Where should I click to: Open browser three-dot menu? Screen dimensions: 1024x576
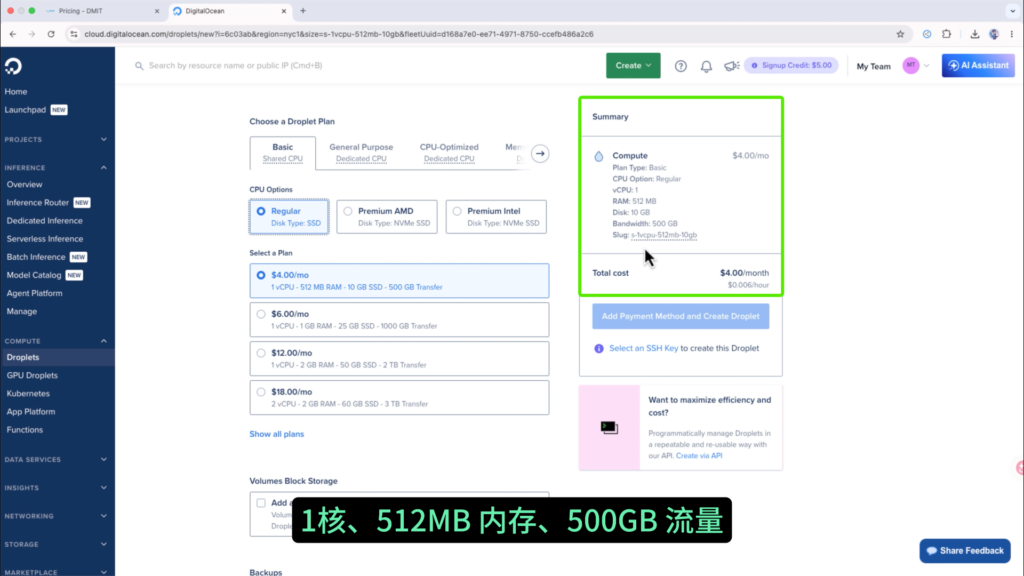1012,34
